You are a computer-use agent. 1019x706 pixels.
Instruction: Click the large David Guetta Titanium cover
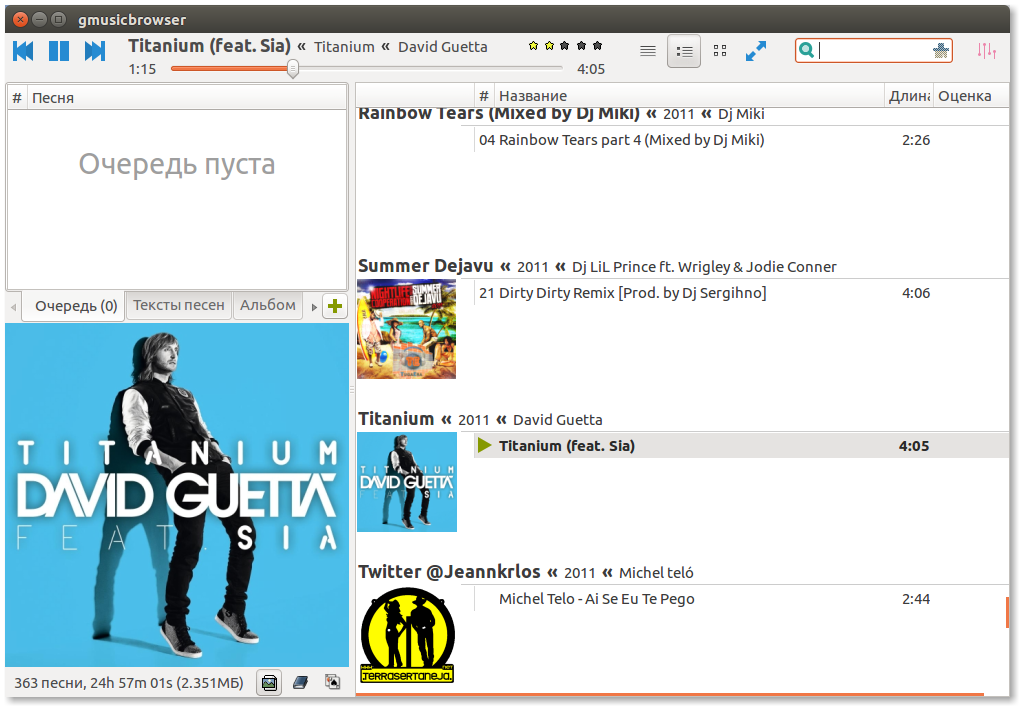[x=177, y=495]
